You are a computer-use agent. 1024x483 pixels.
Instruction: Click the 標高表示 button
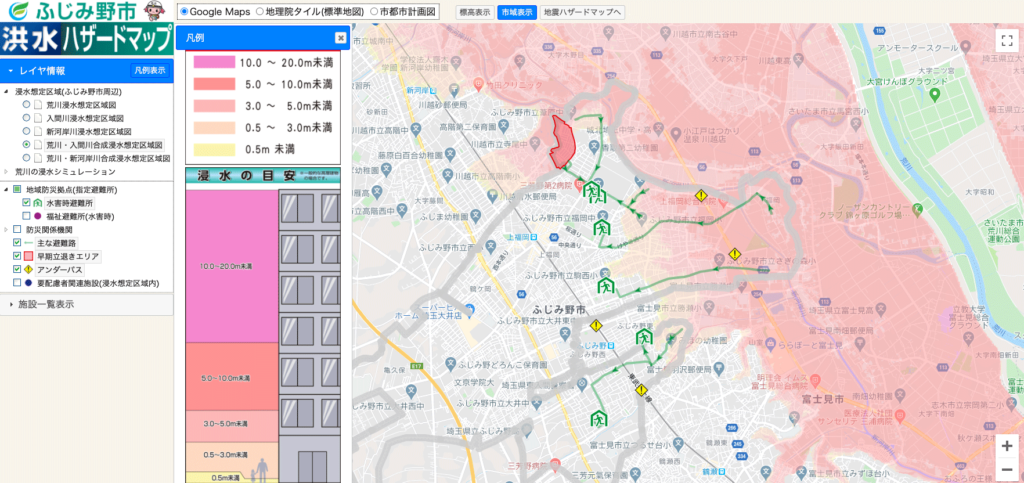tap(474, 12)
